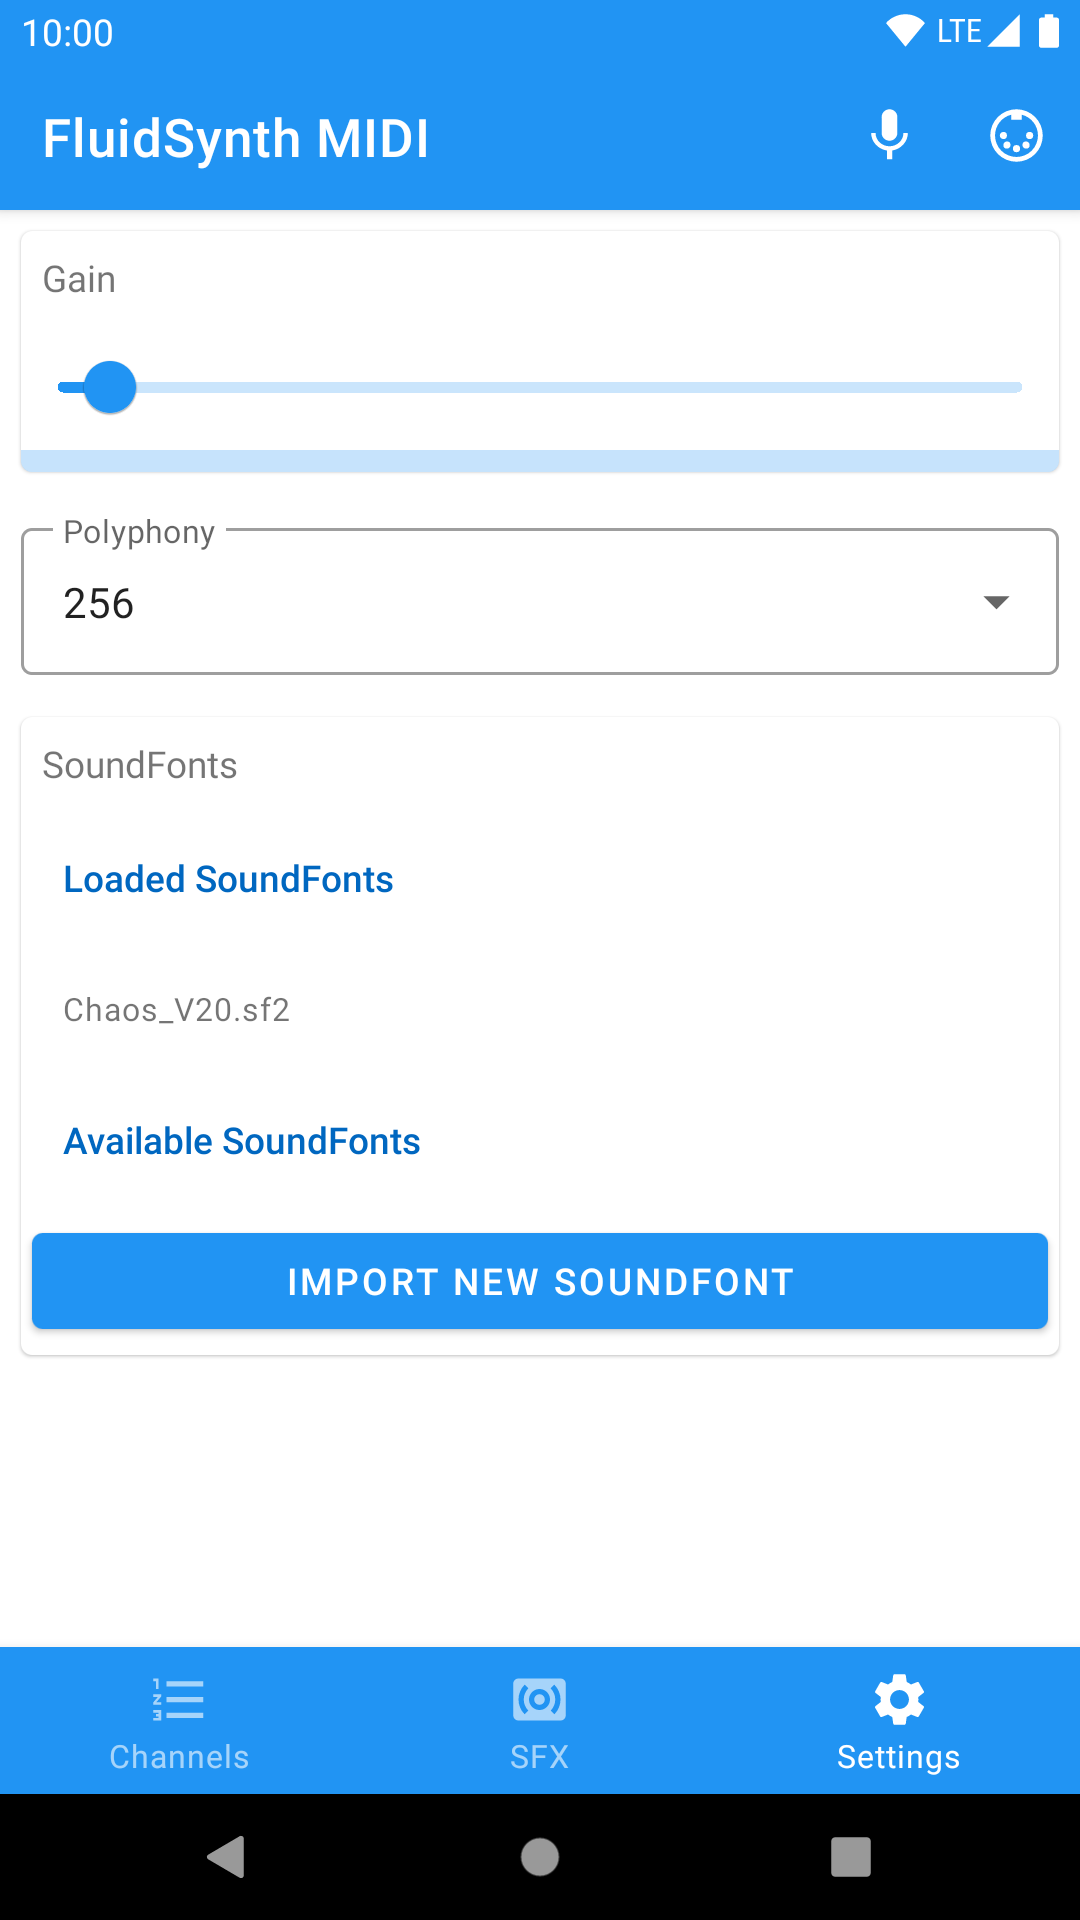Click the Gain slider thumb

110,387
